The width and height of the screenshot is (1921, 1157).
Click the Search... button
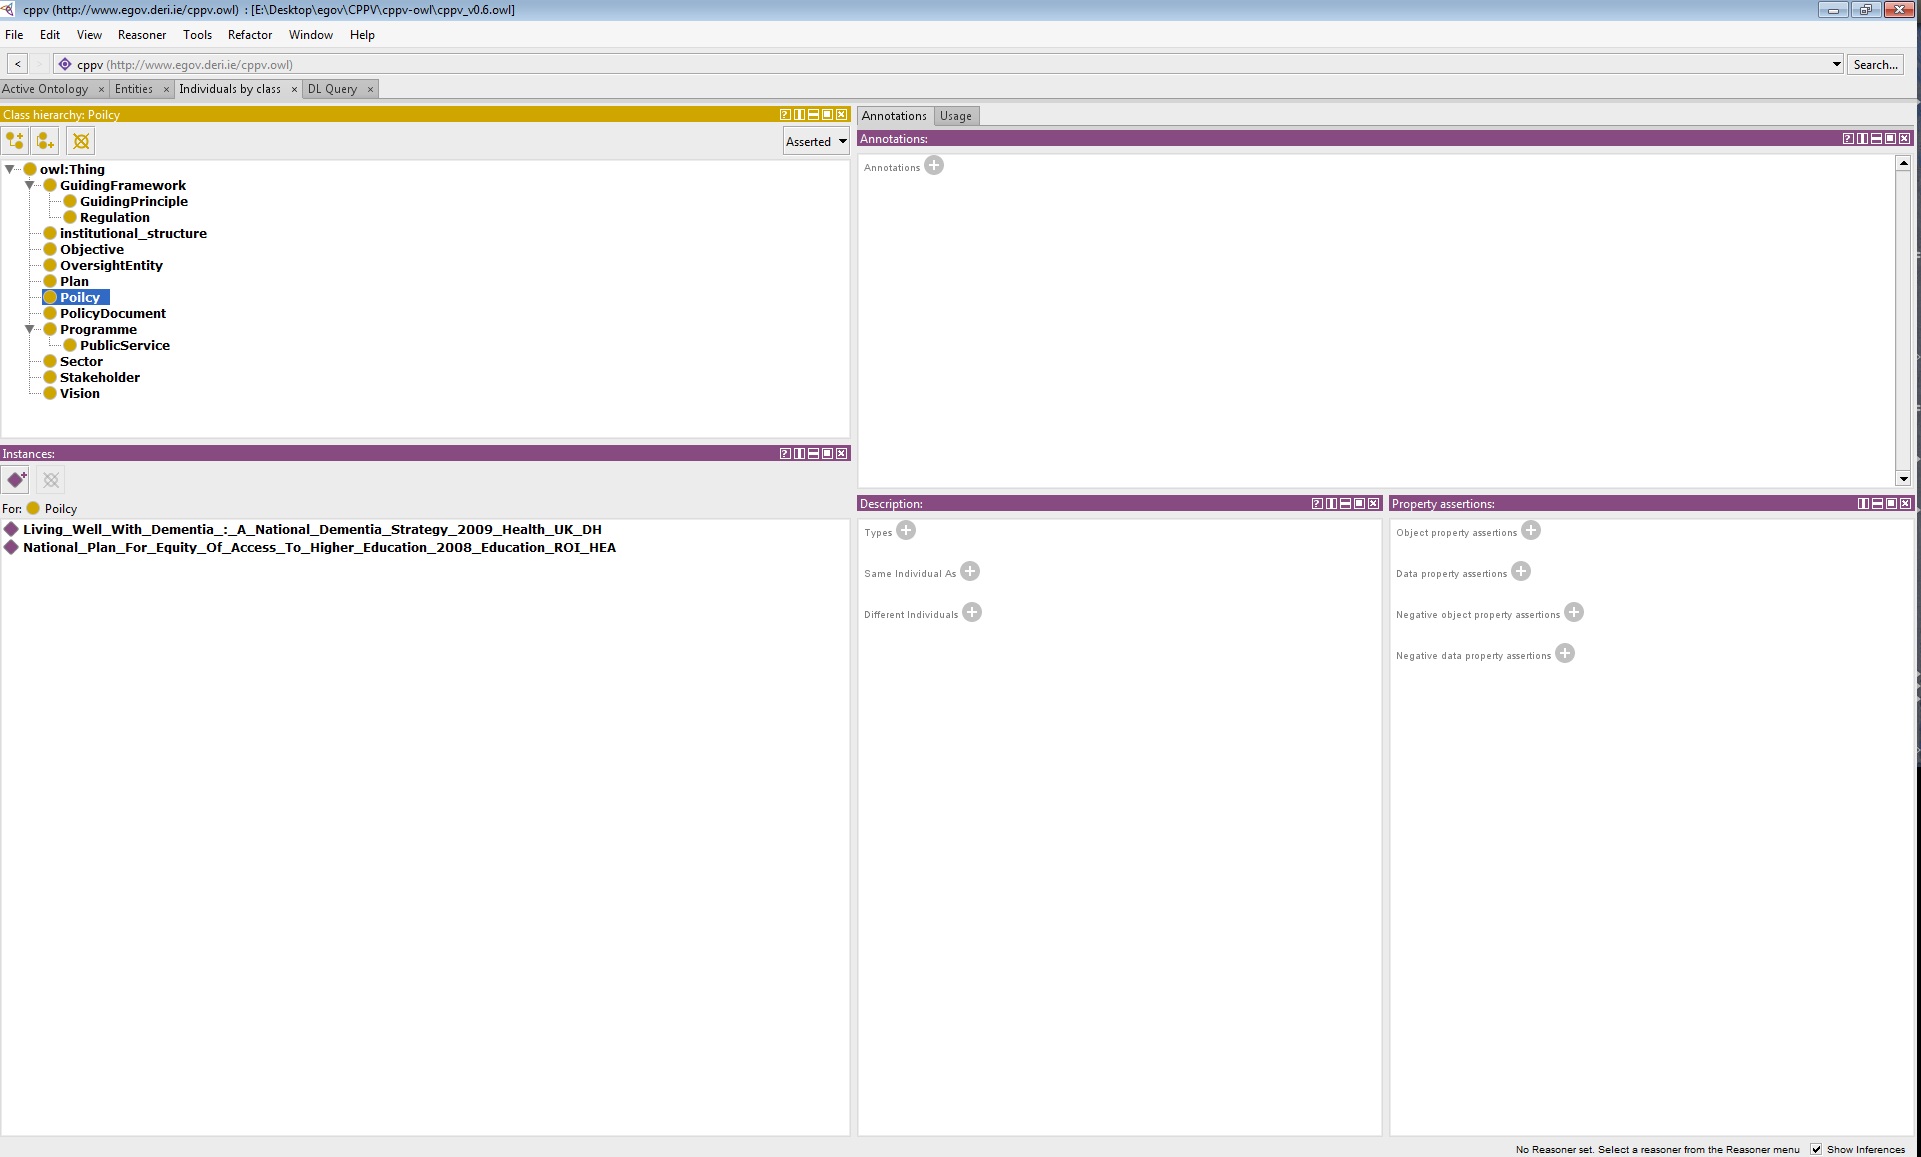pyautogui.click(x=1875, y=64)
